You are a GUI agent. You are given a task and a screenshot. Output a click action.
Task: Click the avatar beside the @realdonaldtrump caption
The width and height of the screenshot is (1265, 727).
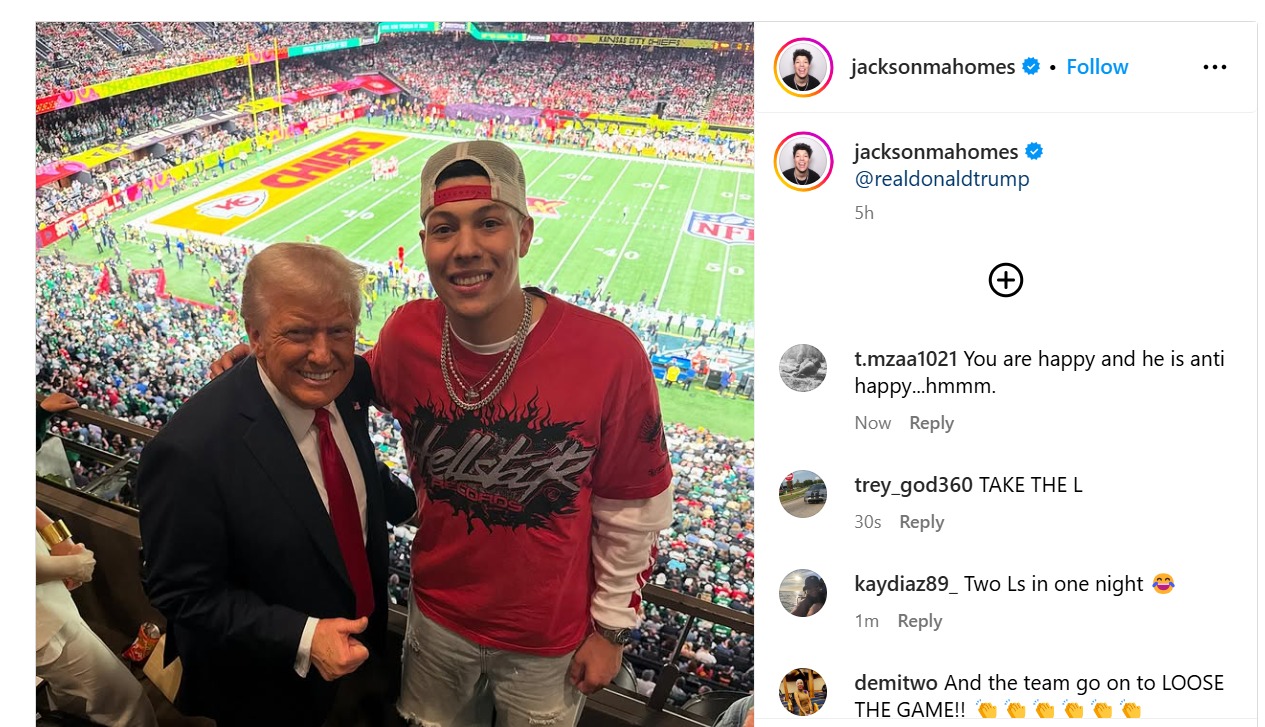[x=803, y=162]
